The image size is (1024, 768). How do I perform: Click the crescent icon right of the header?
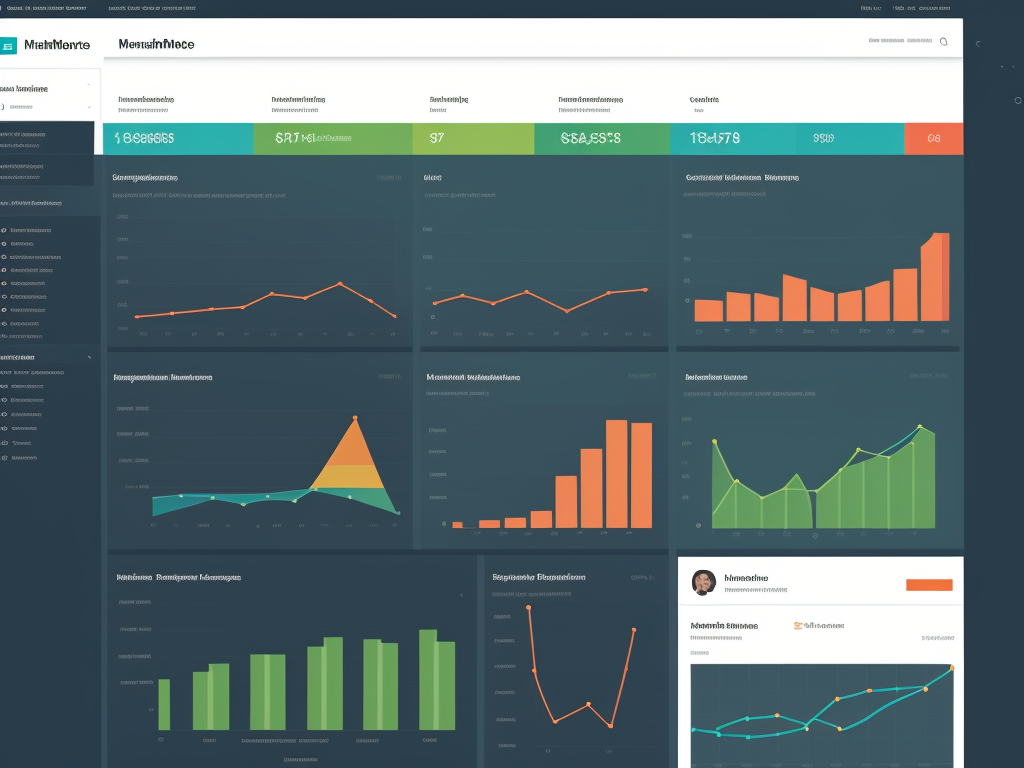click(x=977, y=44)
